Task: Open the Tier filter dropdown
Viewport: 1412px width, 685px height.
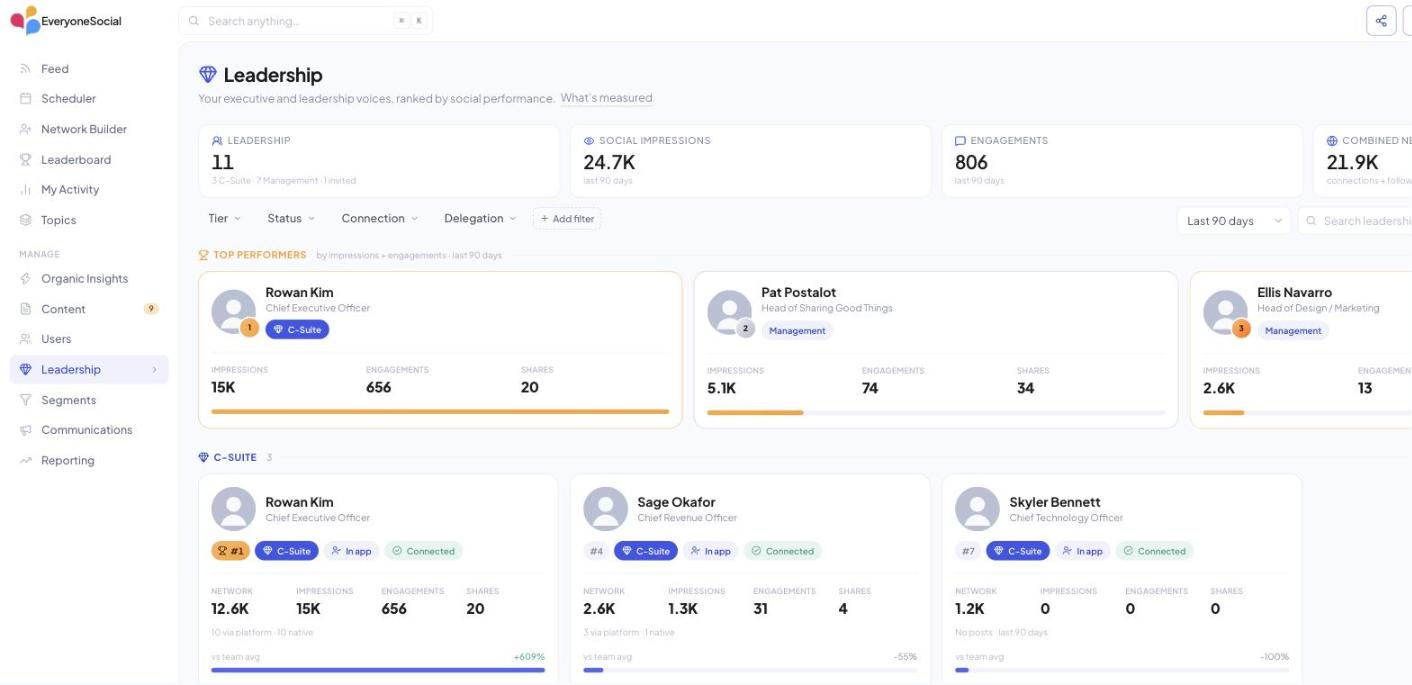Action: coord(224,218)
